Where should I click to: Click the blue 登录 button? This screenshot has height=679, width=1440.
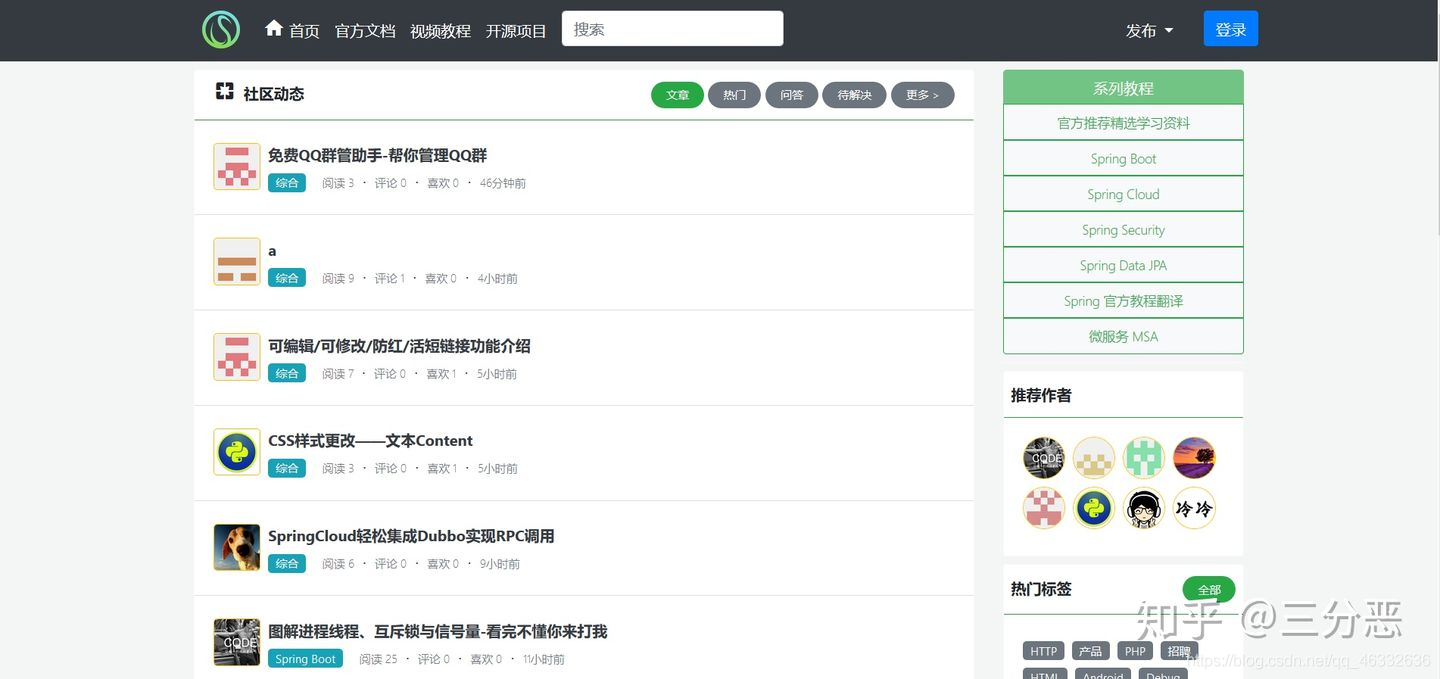1231,29
